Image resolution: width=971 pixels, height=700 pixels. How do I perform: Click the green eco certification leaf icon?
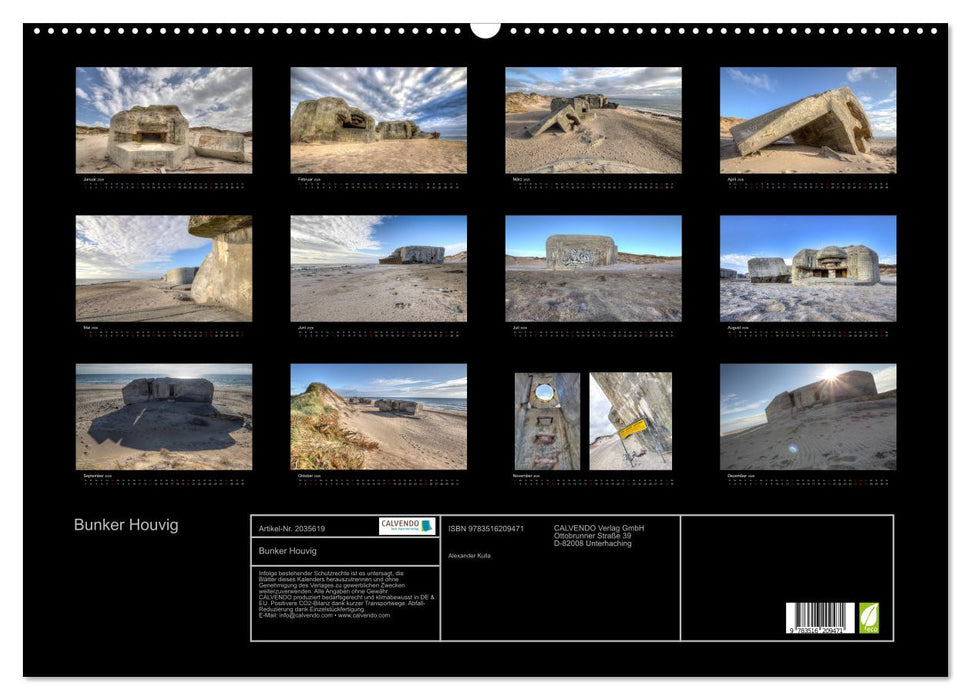tap(870, 618)
